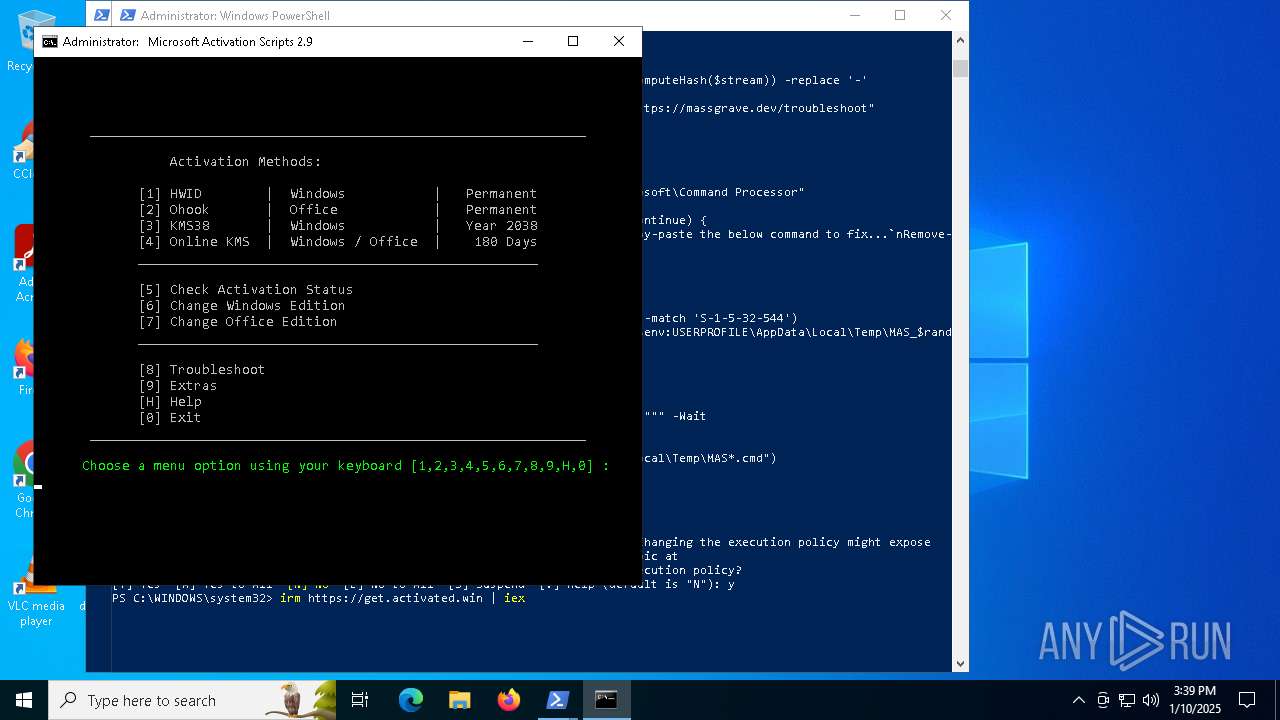1280x720 pixels.
Task: Click the green 'Choose a menu option' prompt
Action: pos(346,465)
